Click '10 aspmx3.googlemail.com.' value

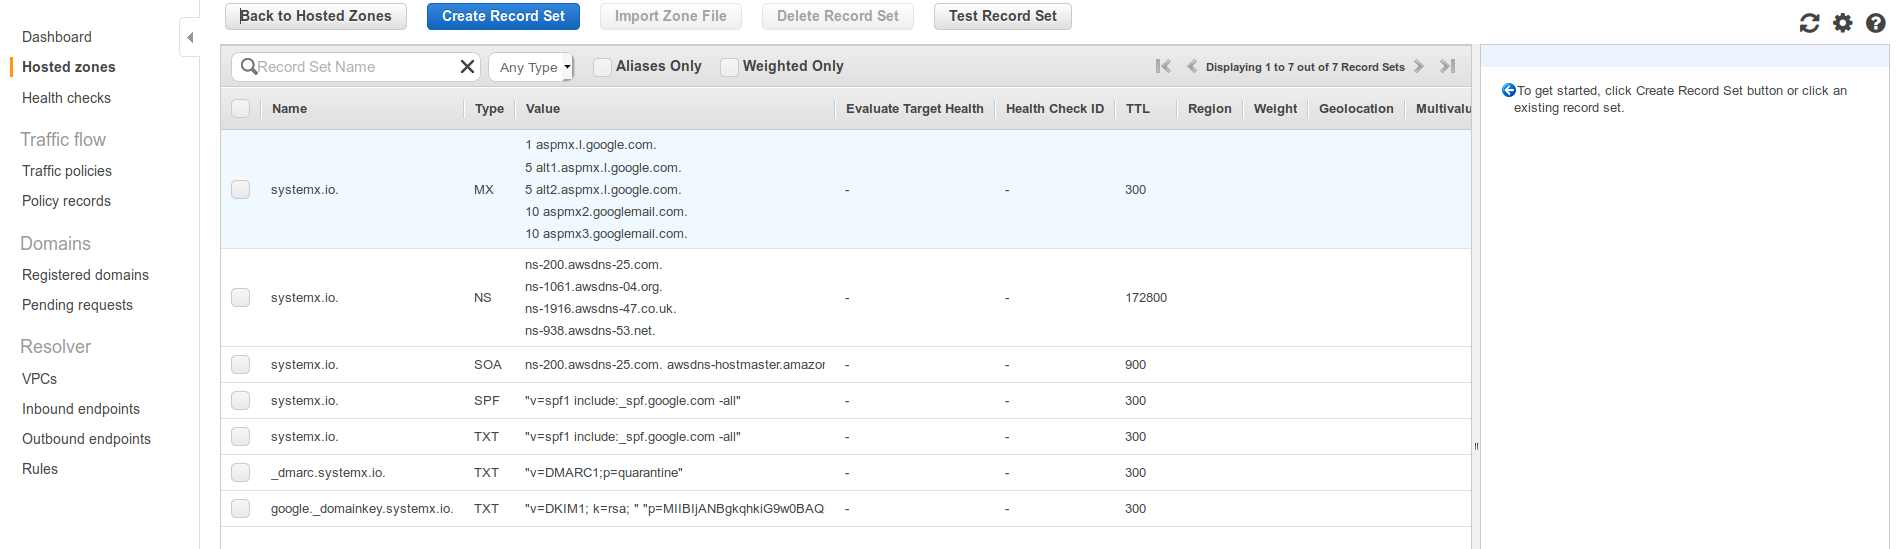606,234
